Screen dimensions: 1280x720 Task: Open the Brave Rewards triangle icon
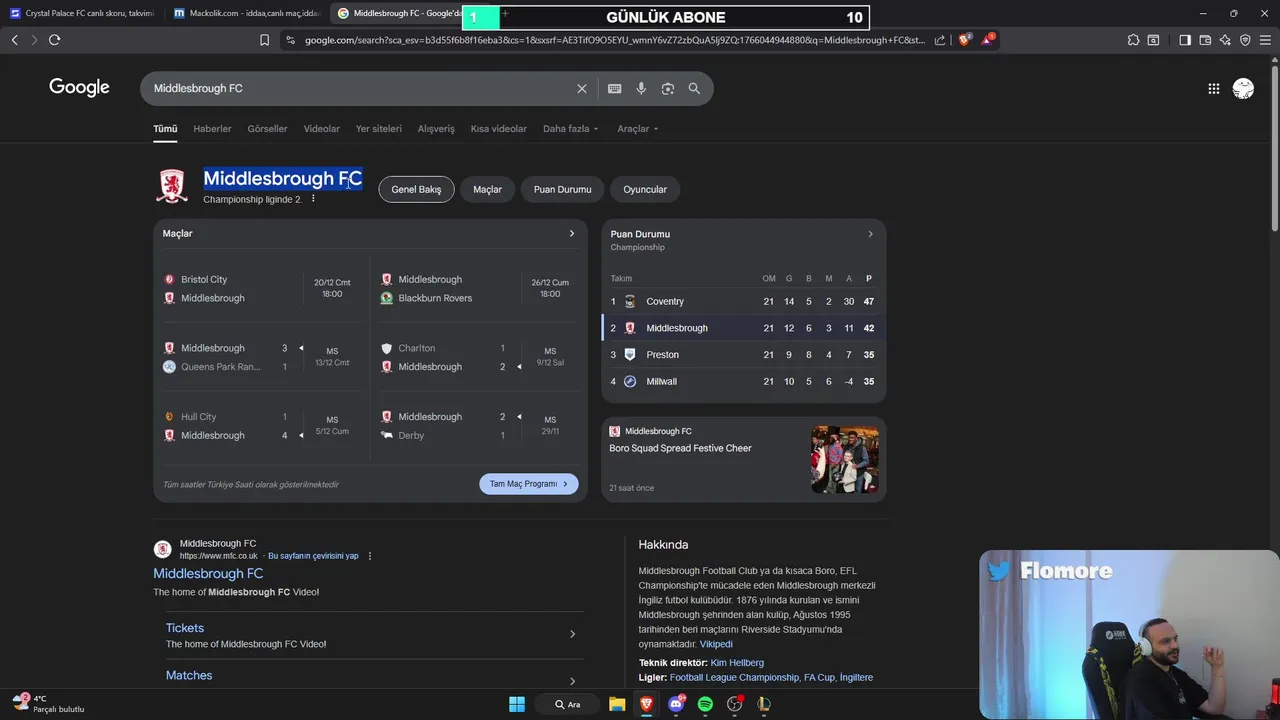[988, 40]
